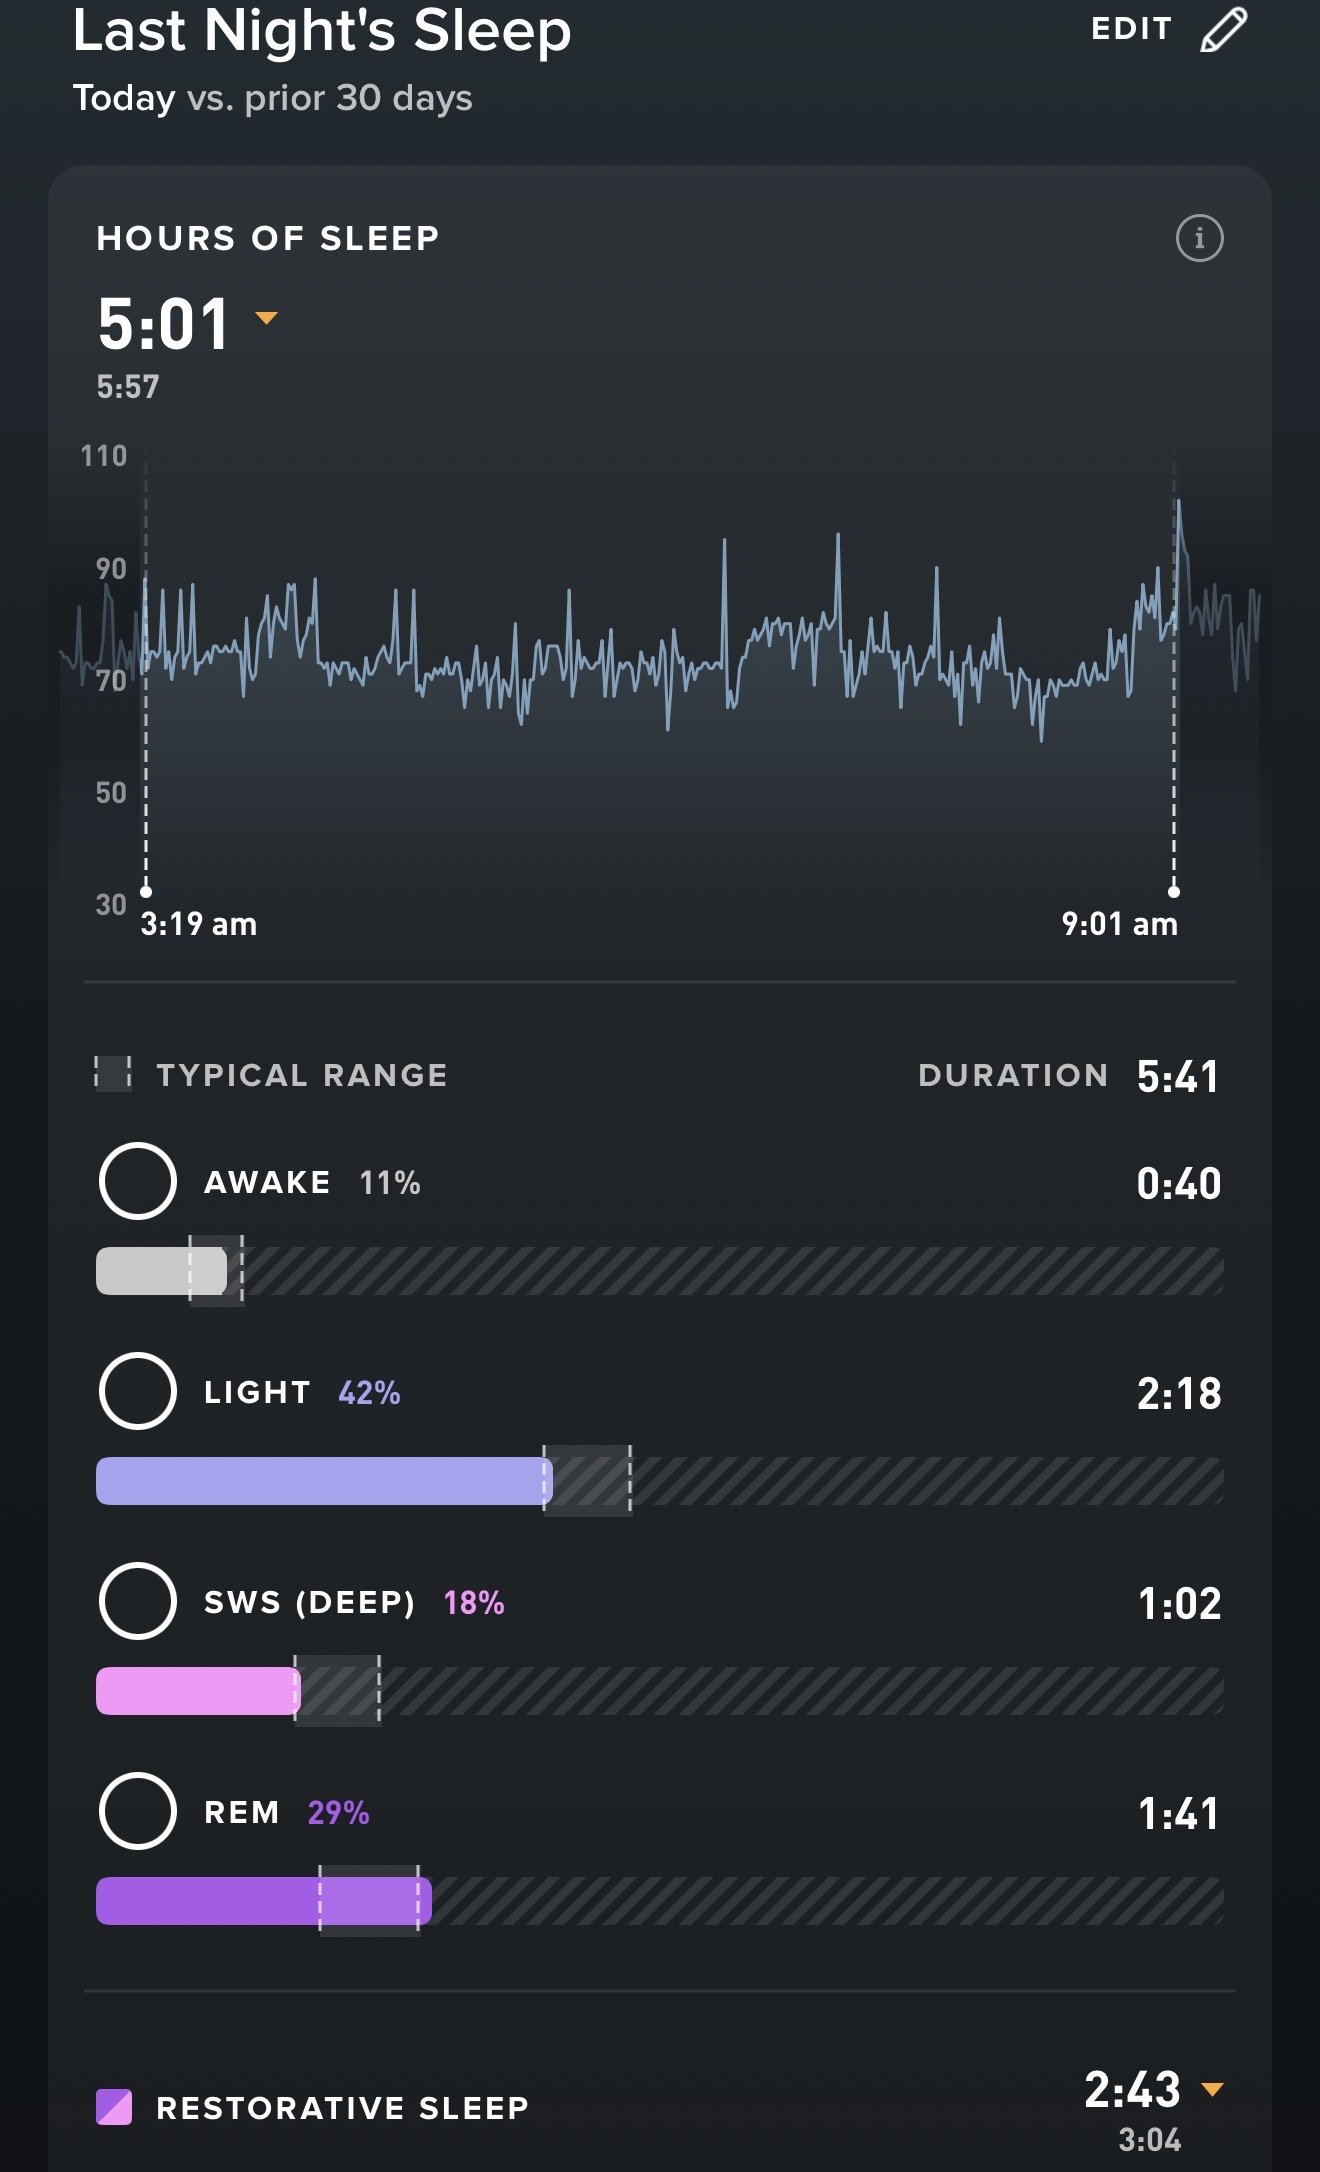Open the Hours of Sleep info icon

[x=1199, y=239]
